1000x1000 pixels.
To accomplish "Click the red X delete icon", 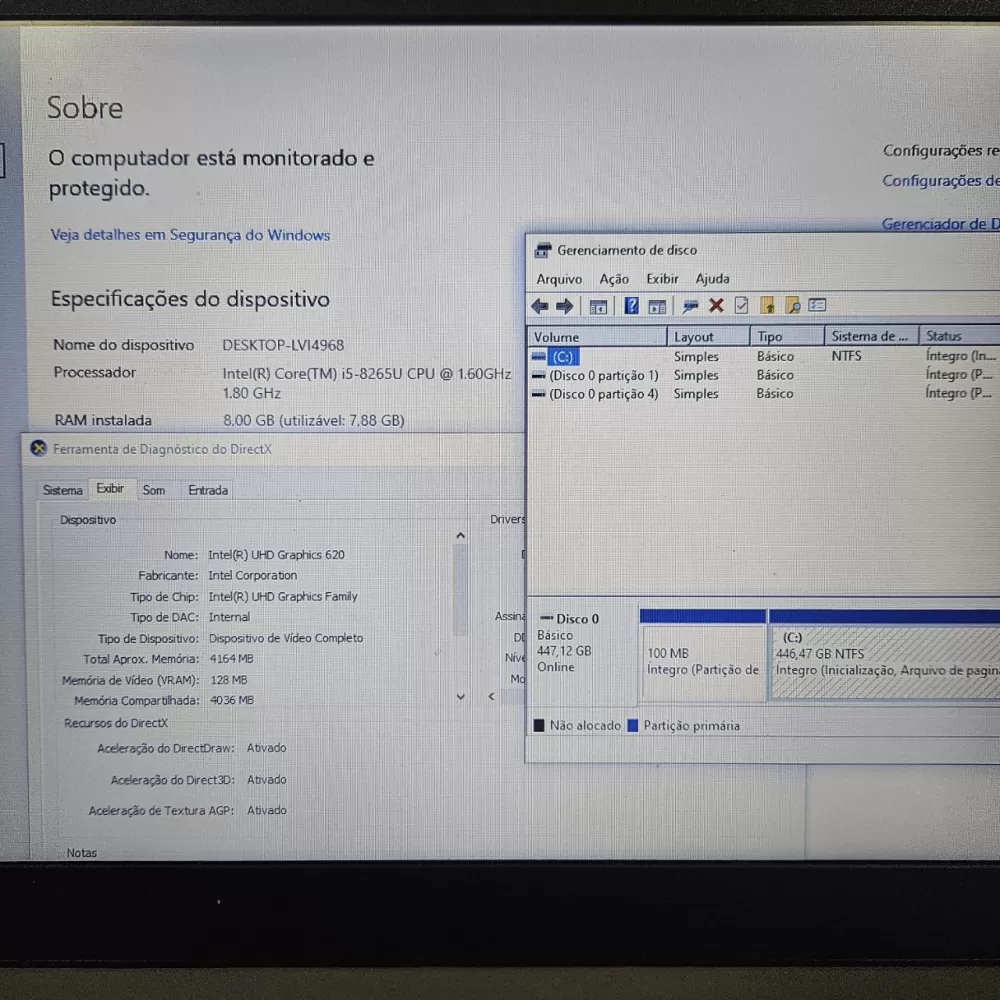I will [716, 305].
